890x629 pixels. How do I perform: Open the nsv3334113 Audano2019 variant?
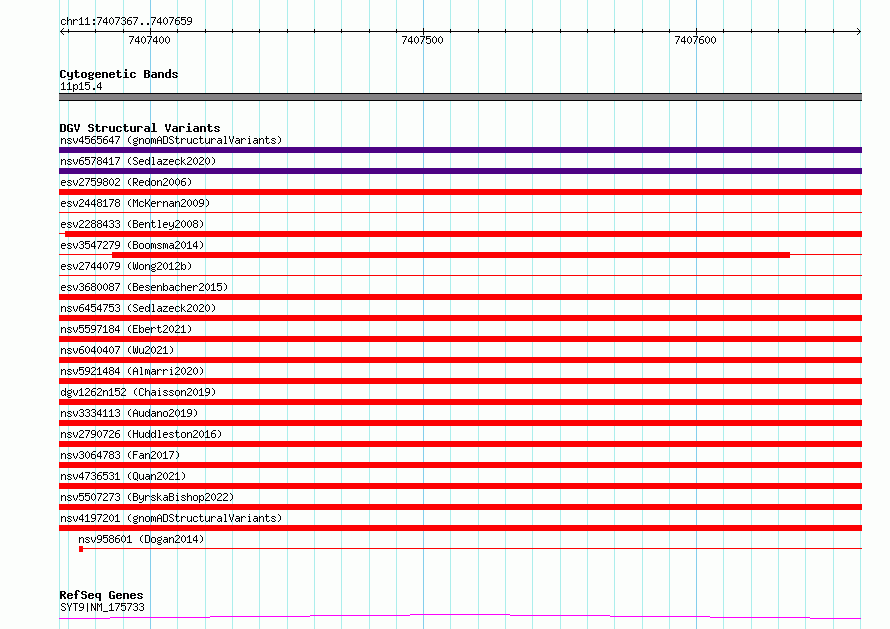click(460, 423)
